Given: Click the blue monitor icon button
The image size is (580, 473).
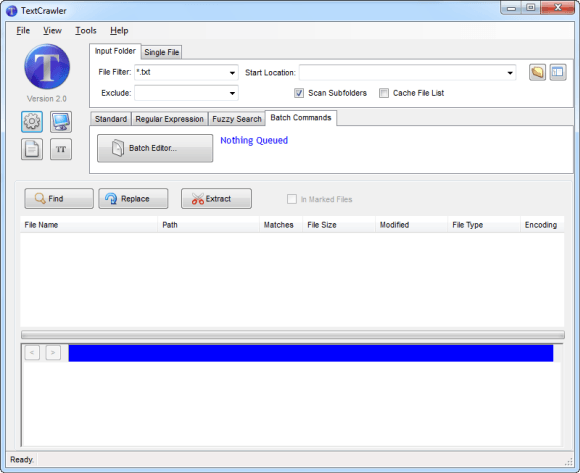Looking at the screenshot, I should pyautogui.click(x=61, y=122).
